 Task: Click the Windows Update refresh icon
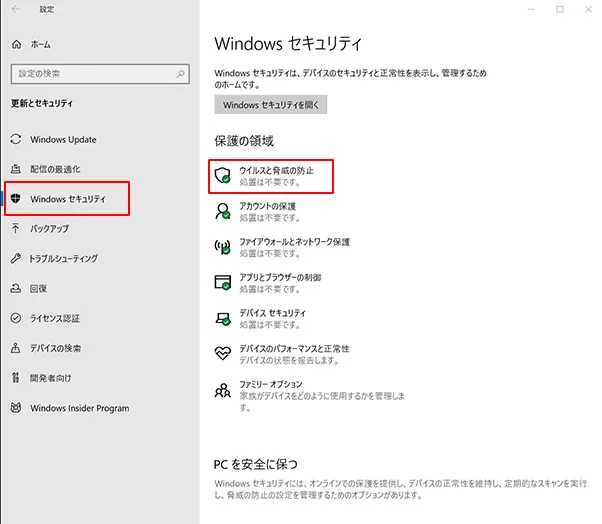coord(16,139)
